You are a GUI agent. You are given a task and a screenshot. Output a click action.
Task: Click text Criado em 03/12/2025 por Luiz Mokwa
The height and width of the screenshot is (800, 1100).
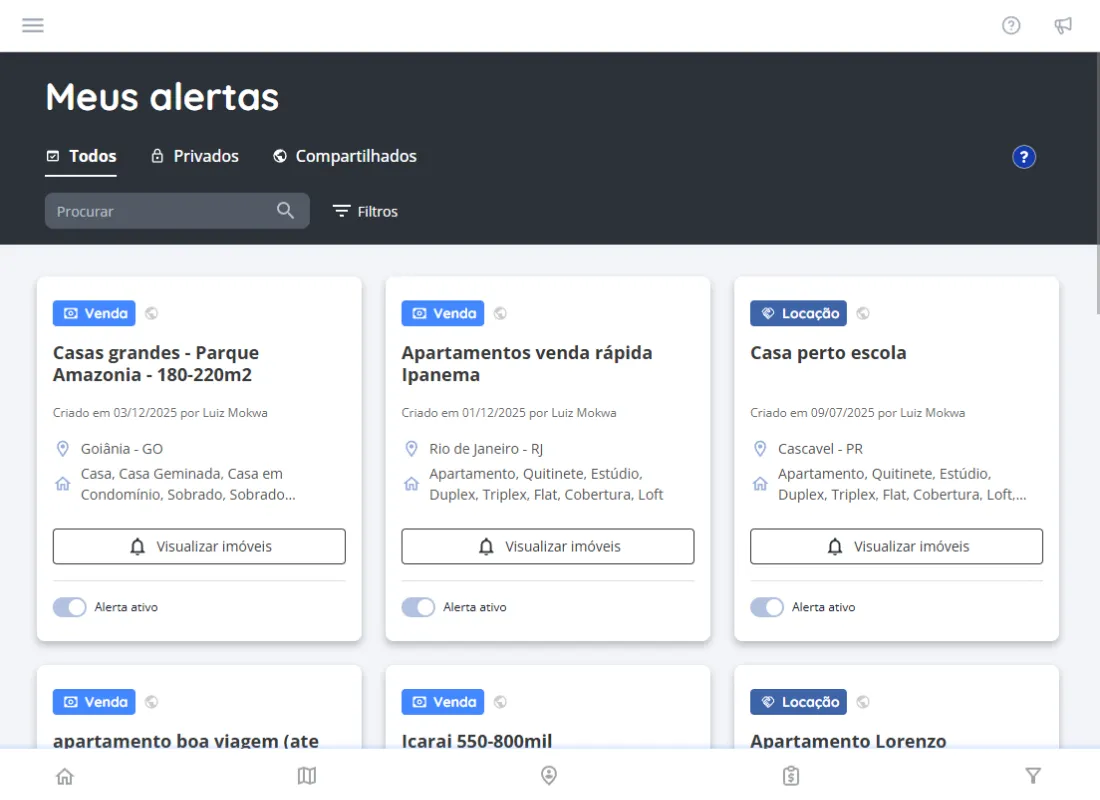(x=160, y=413)
